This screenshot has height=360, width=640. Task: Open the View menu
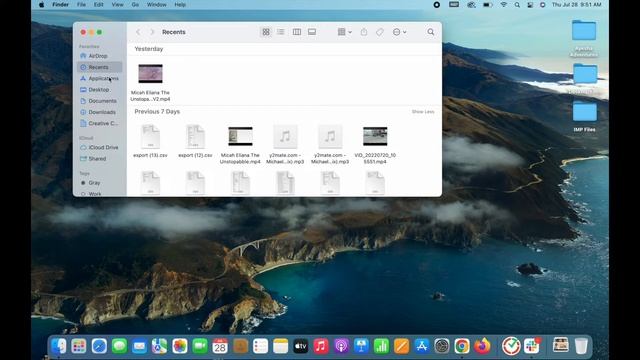pyautogui.click(x=117, y=5)
